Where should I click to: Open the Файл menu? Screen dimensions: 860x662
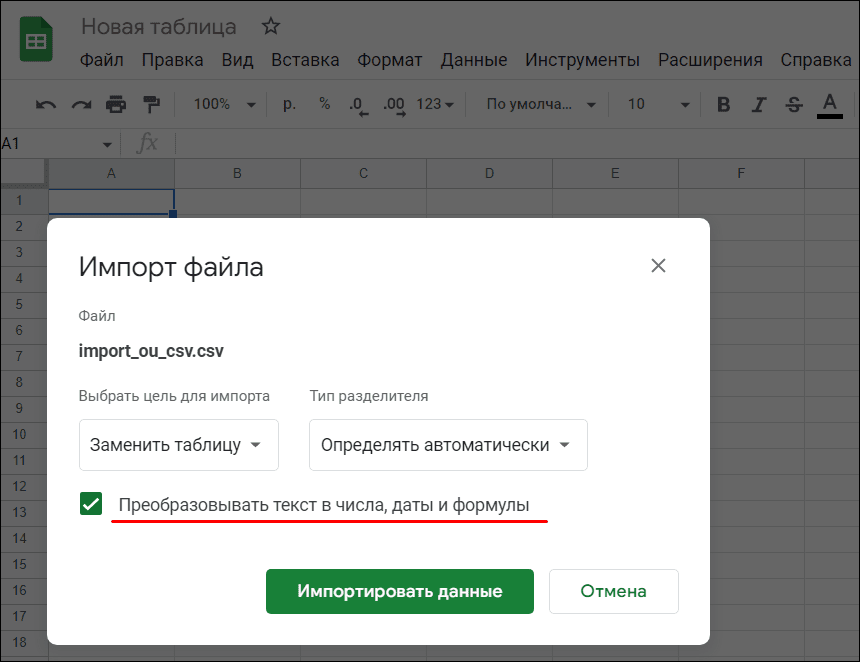(101, 60)
